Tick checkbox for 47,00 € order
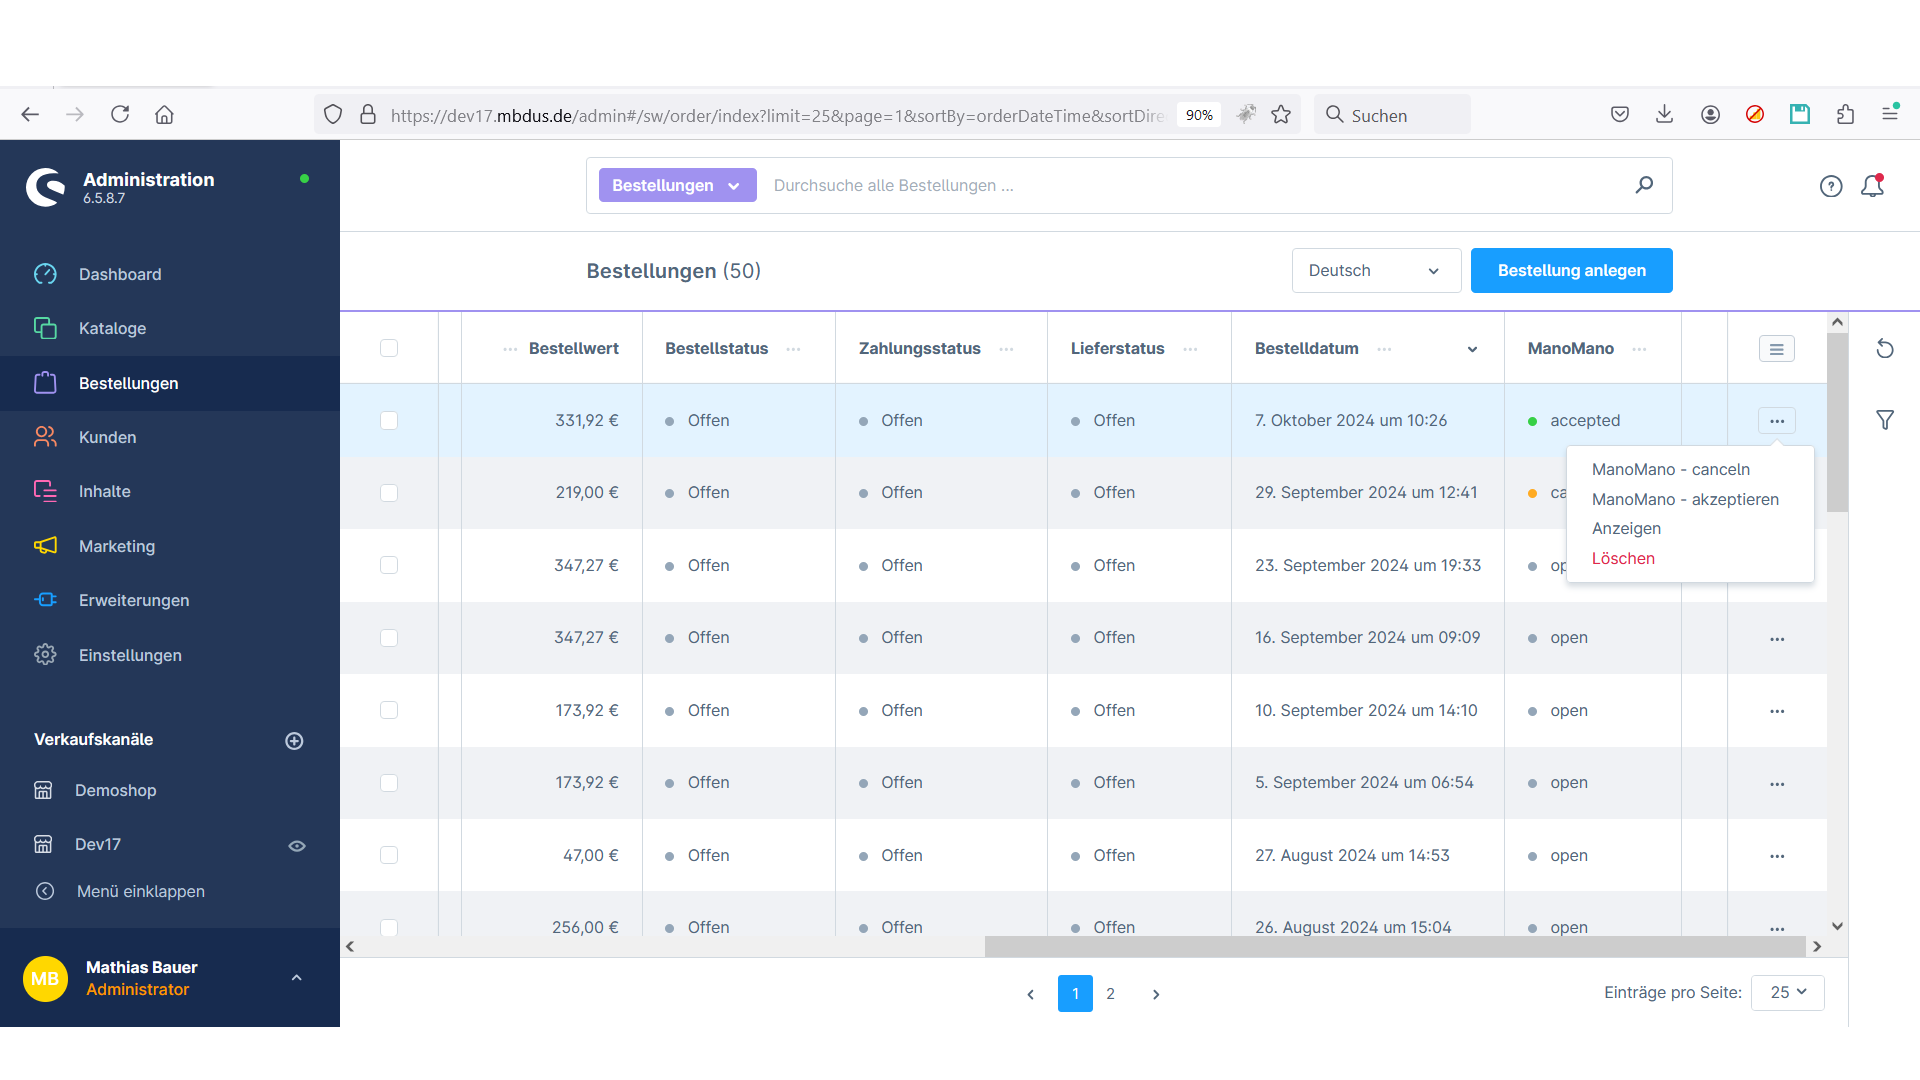Image resolution: width=1920 pixels, height=1080 pixels. click(389, 855)
